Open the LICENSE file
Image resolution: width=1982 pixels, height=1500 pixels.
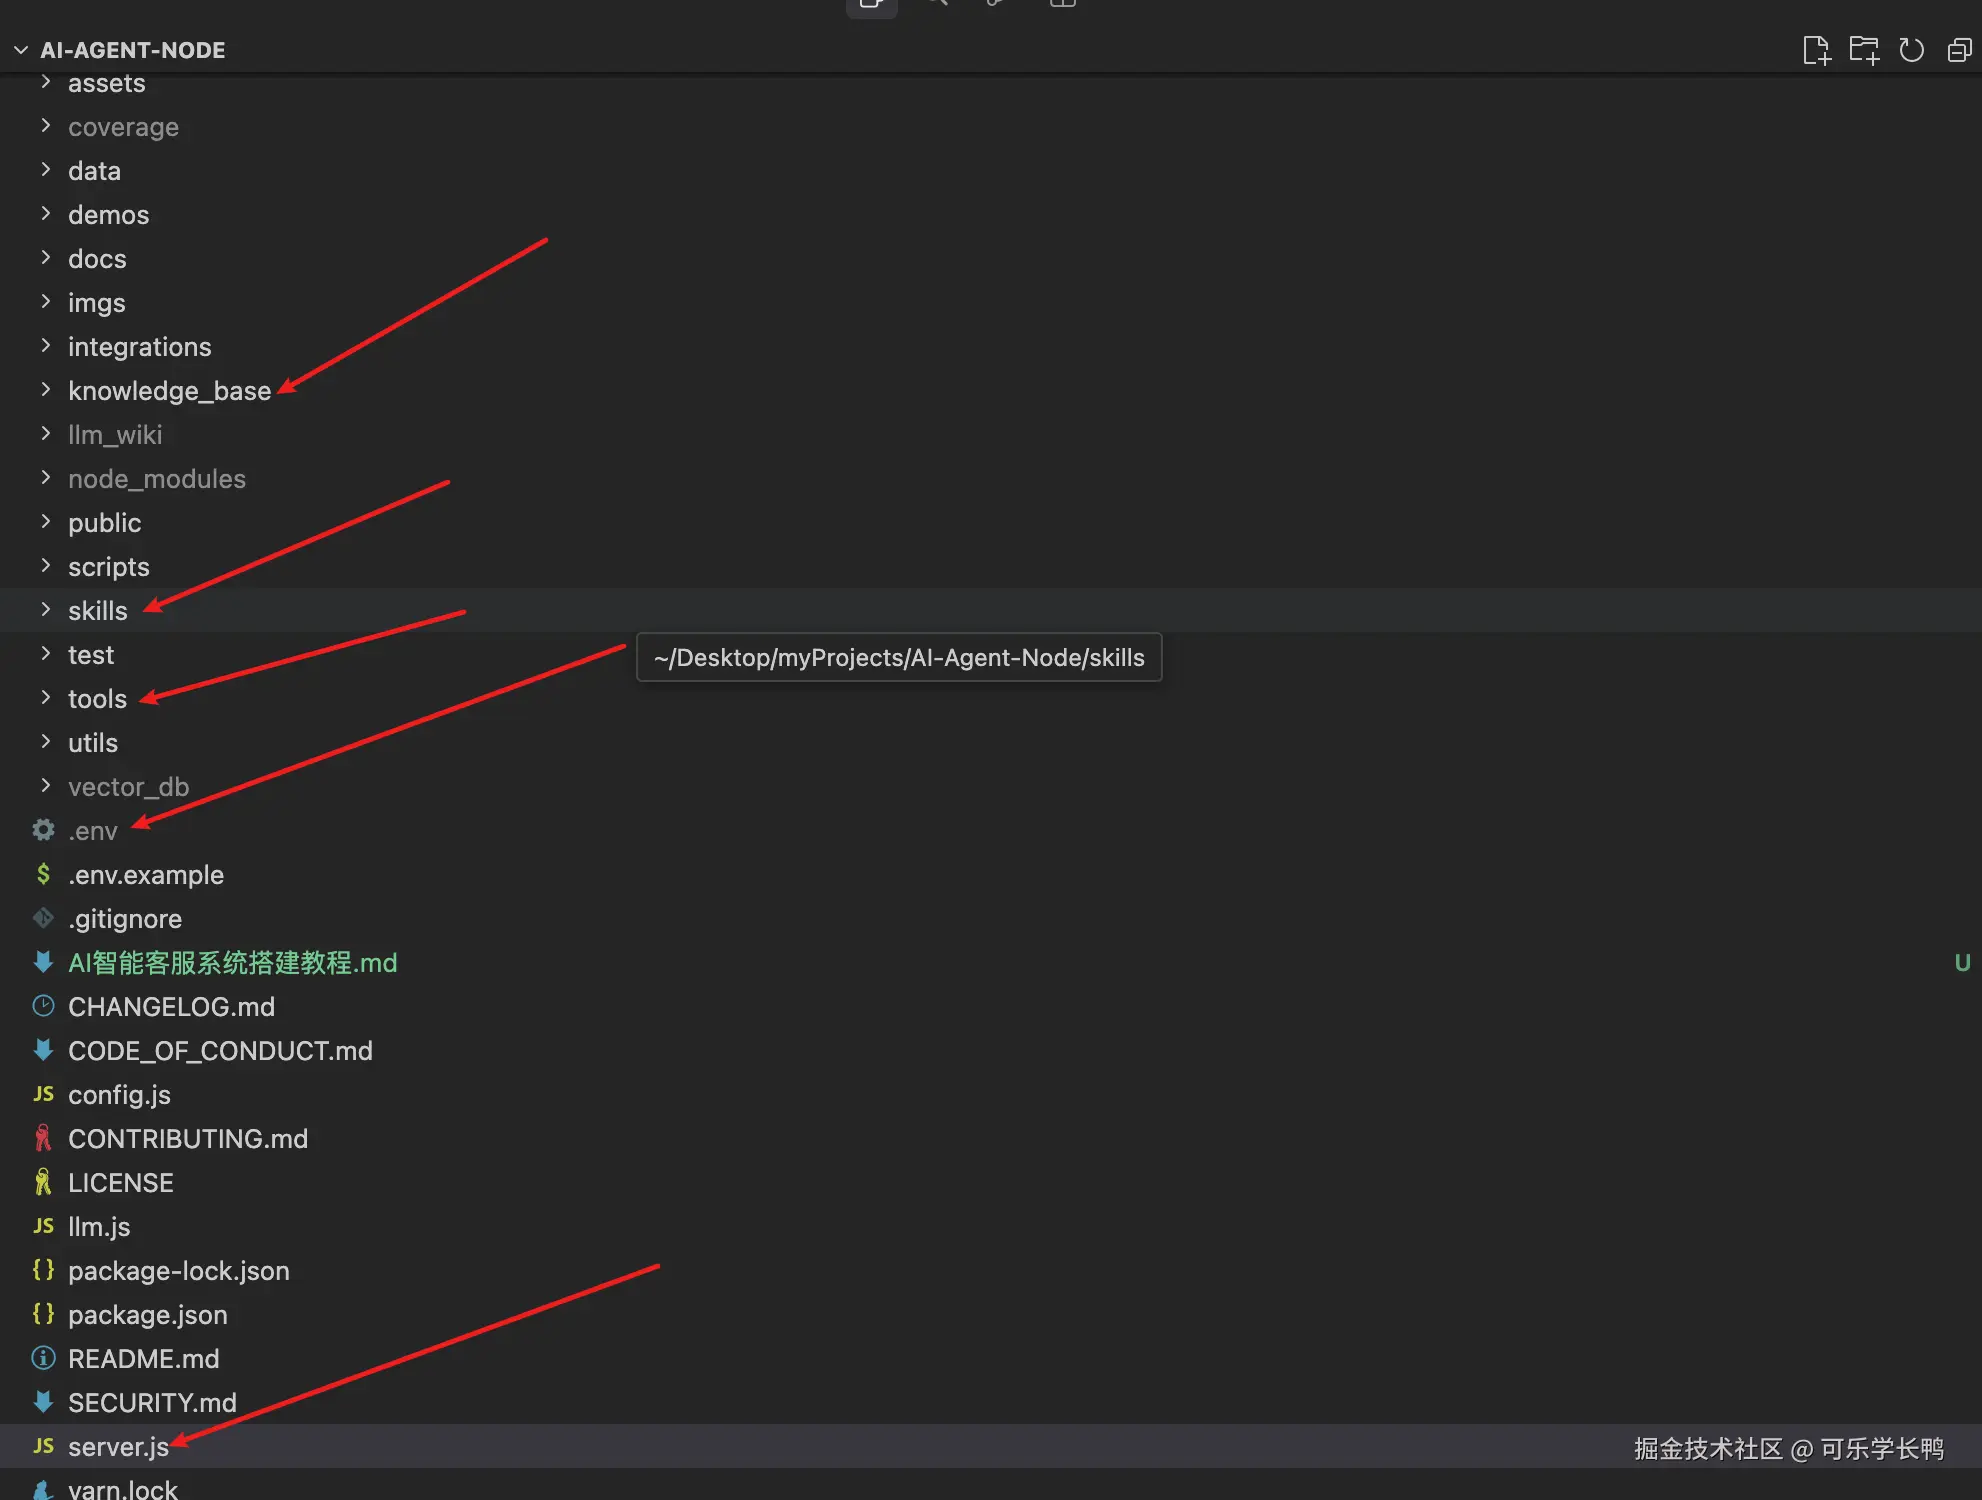(120, 1182)
